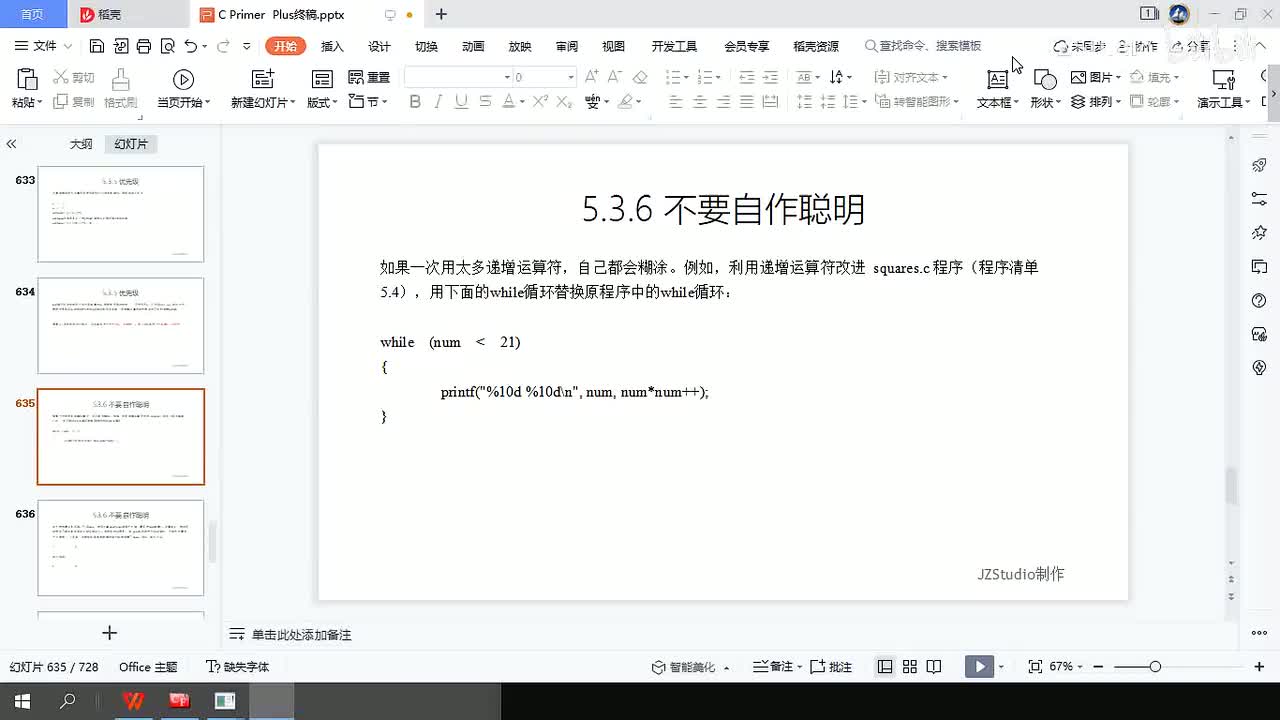Click the 新建幻灯片 new slide icon

[262, 80]
